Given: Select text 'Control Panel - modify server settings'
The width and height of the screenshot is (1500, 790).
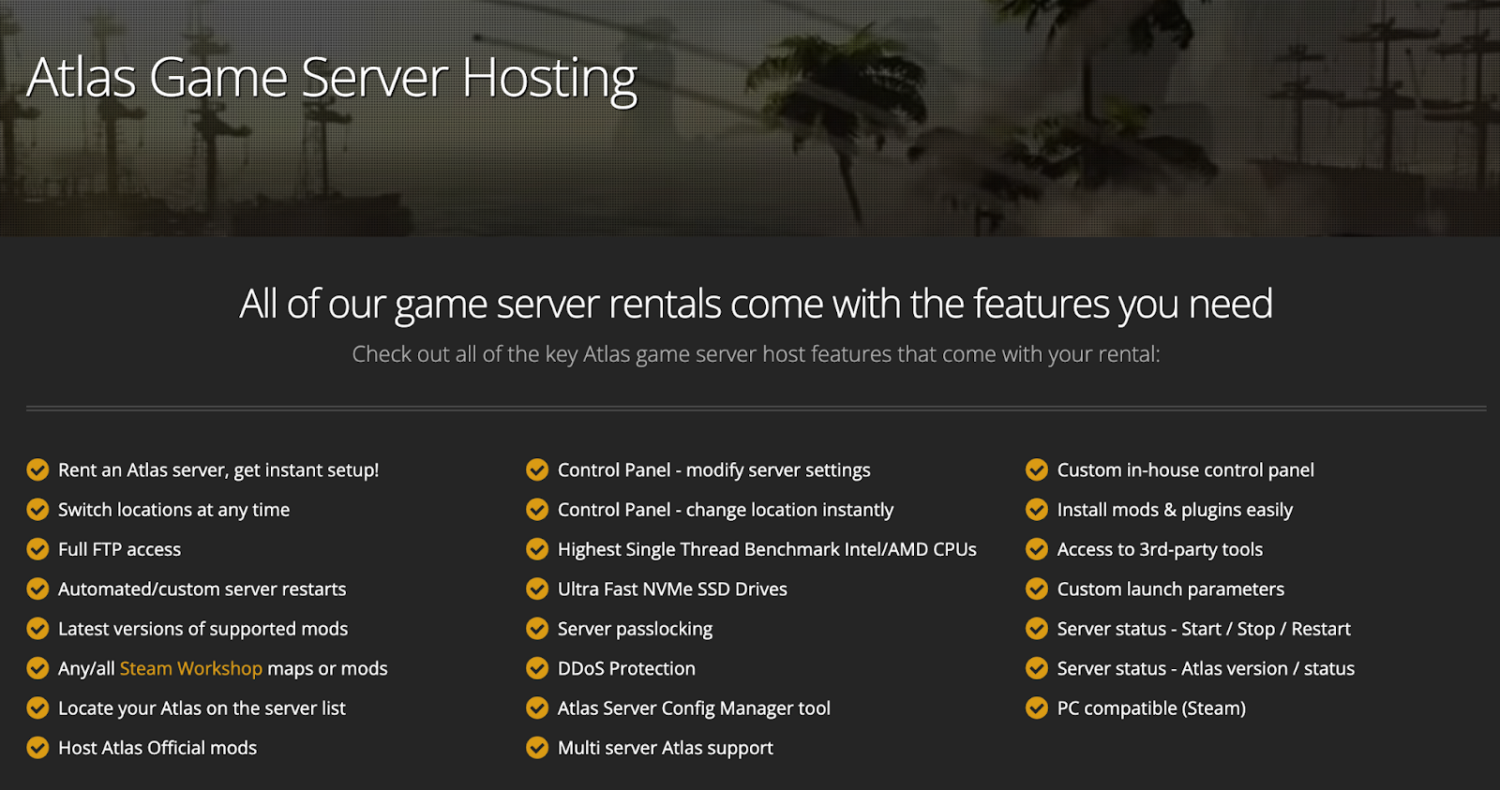Looking at the screenshot, I should (x=714, y=470).
